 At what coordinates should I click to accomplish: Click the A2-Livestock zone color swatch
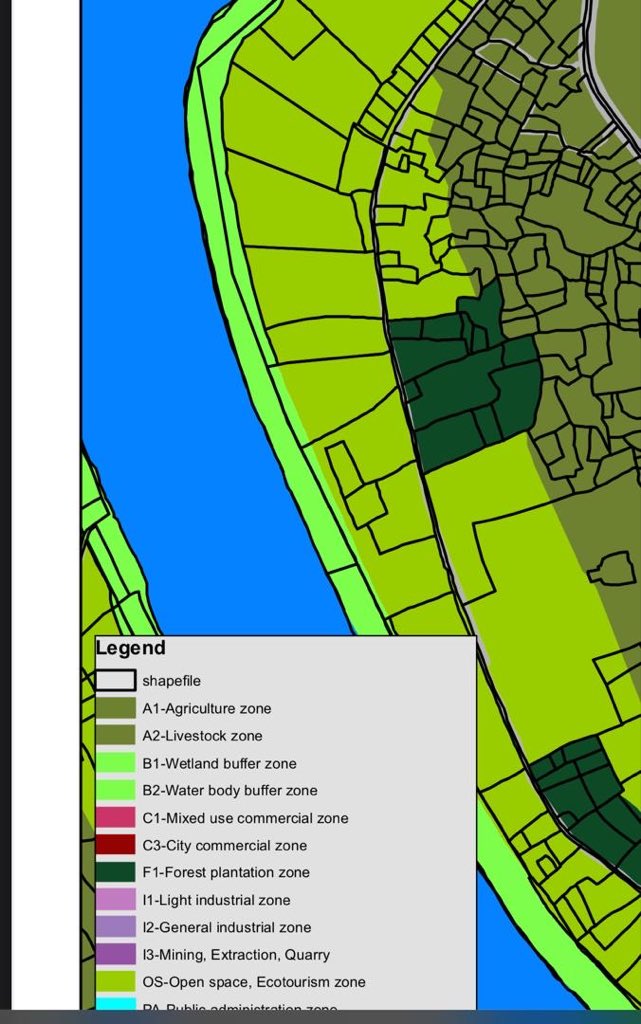[x=115, y=735]
